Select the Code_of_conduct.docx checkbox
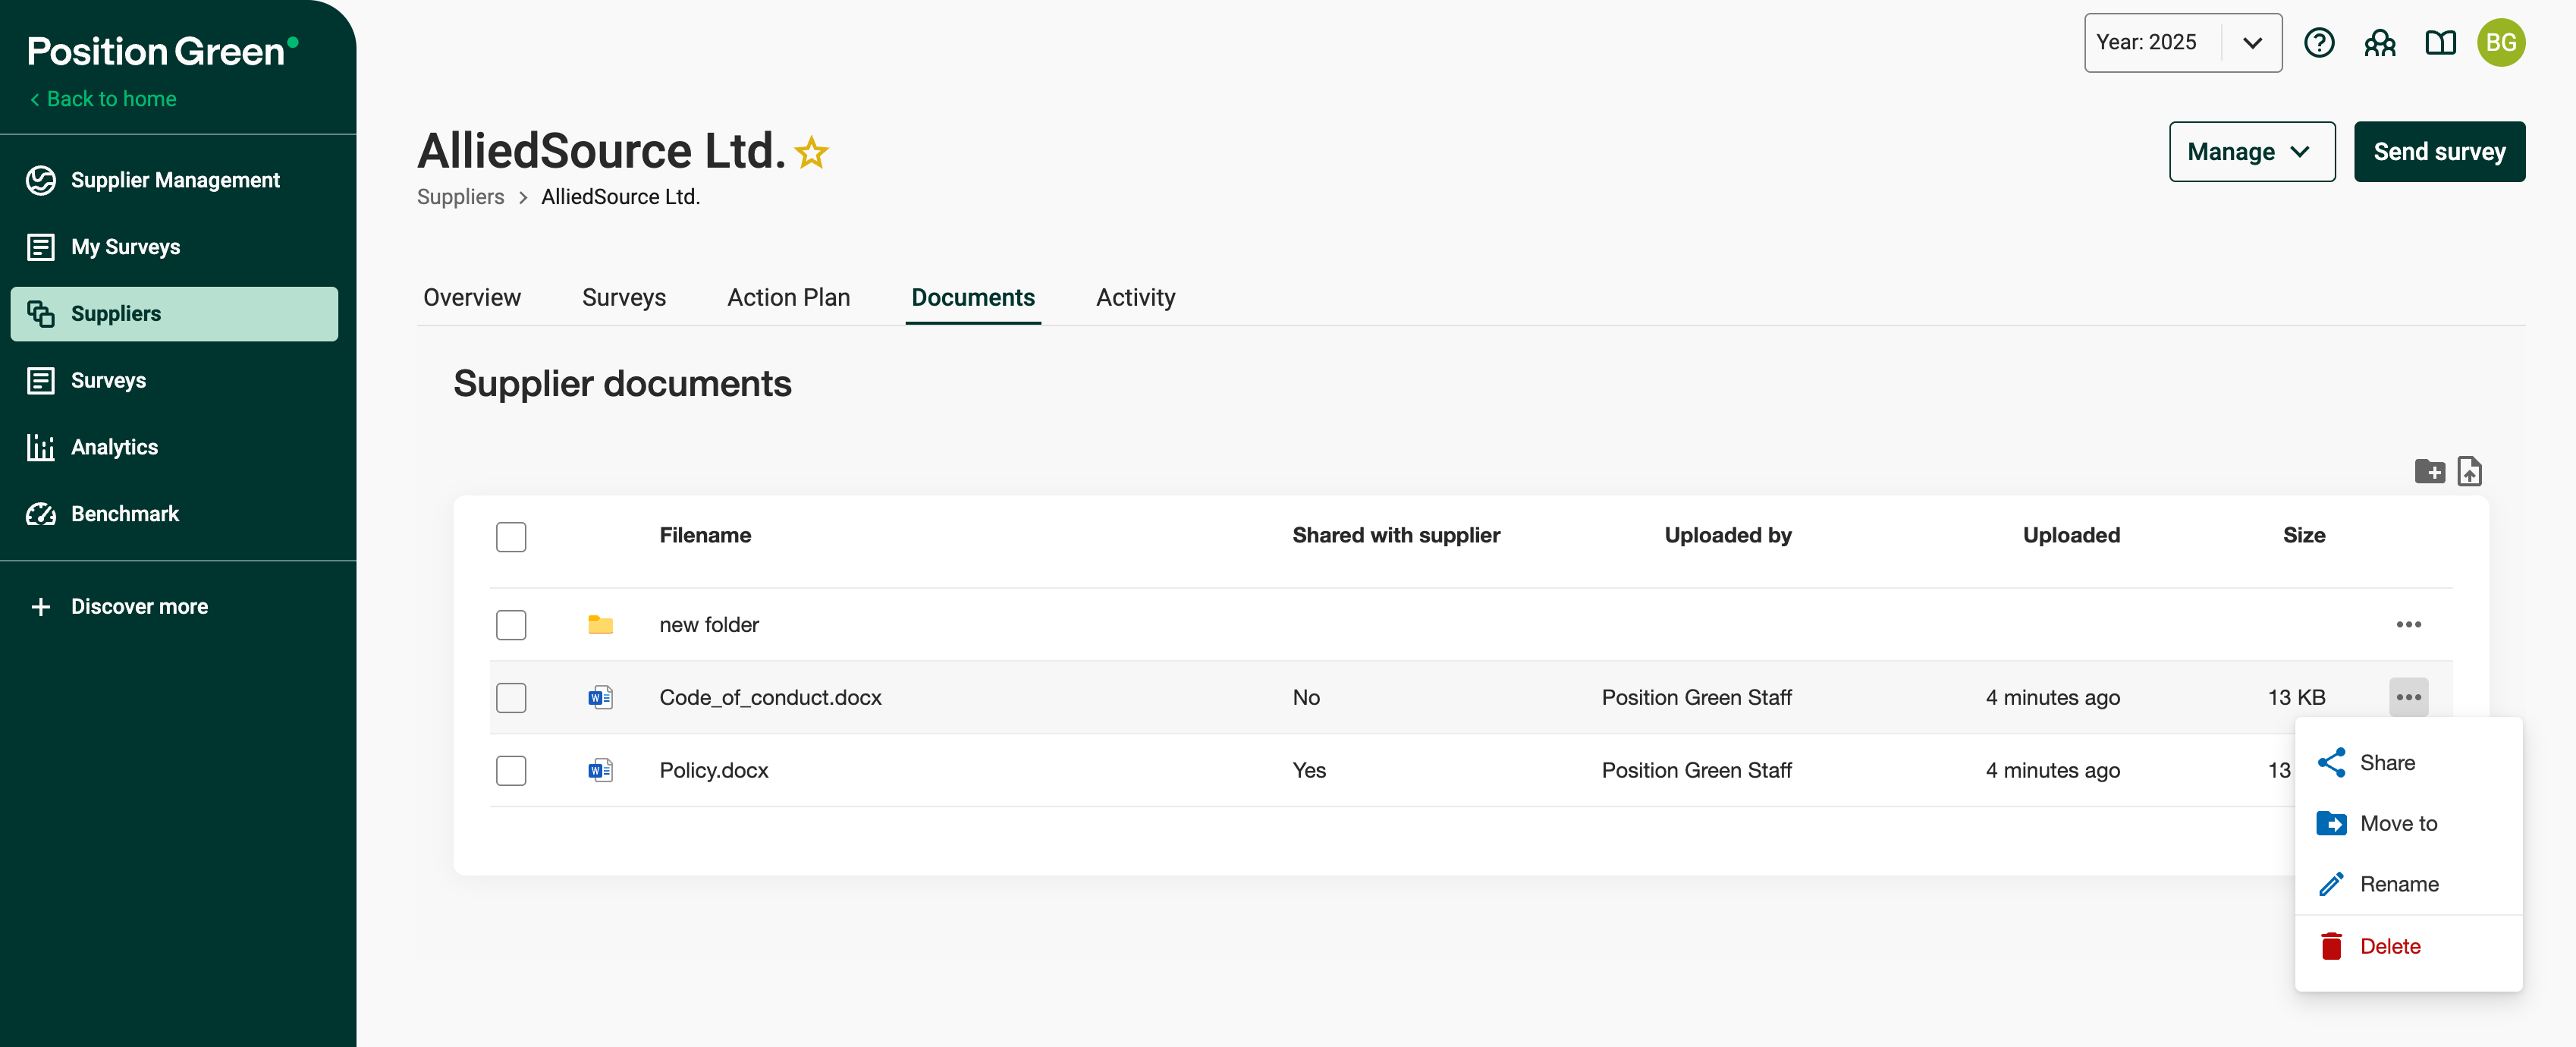 511,698
